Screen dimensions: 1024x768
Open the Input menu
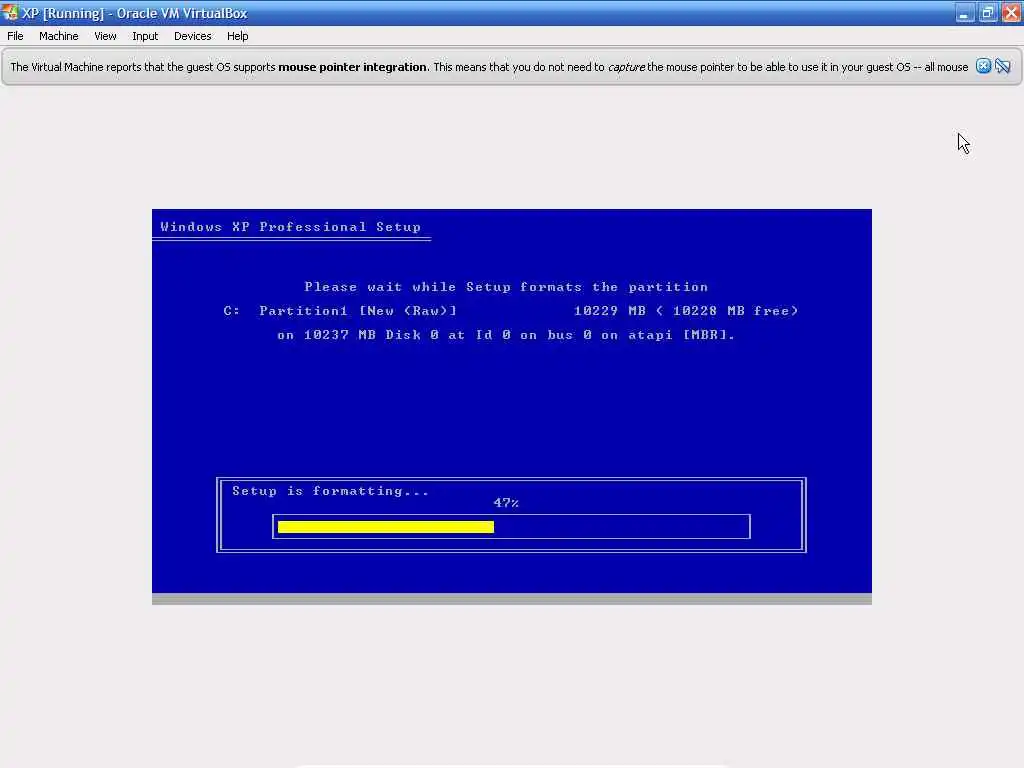coord(145,36)
